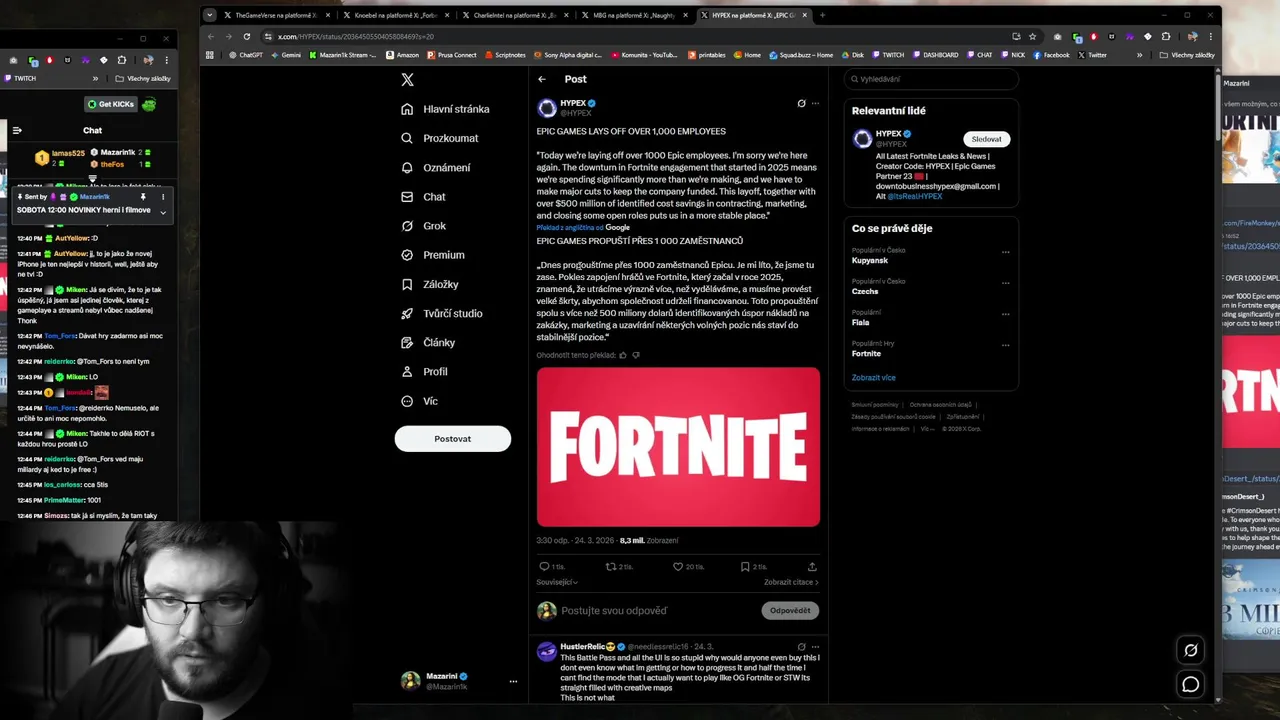Click the Grok icon on HYPEX post
Viewport: 1280px width, 720px height.
point(801,103)
